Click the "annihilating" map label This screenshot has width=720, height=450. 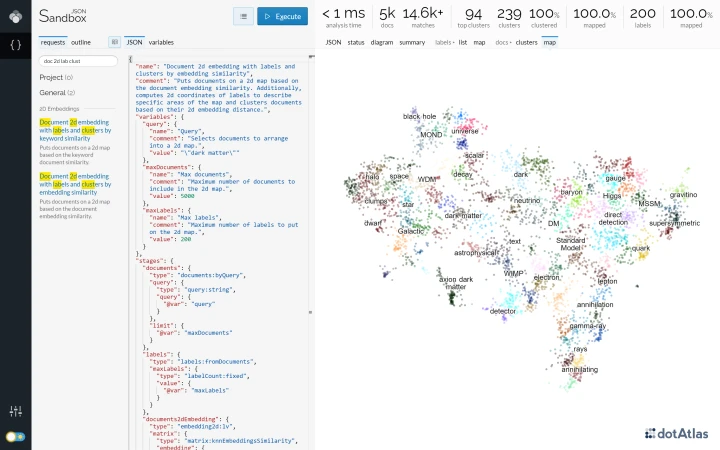click(579, 370)
